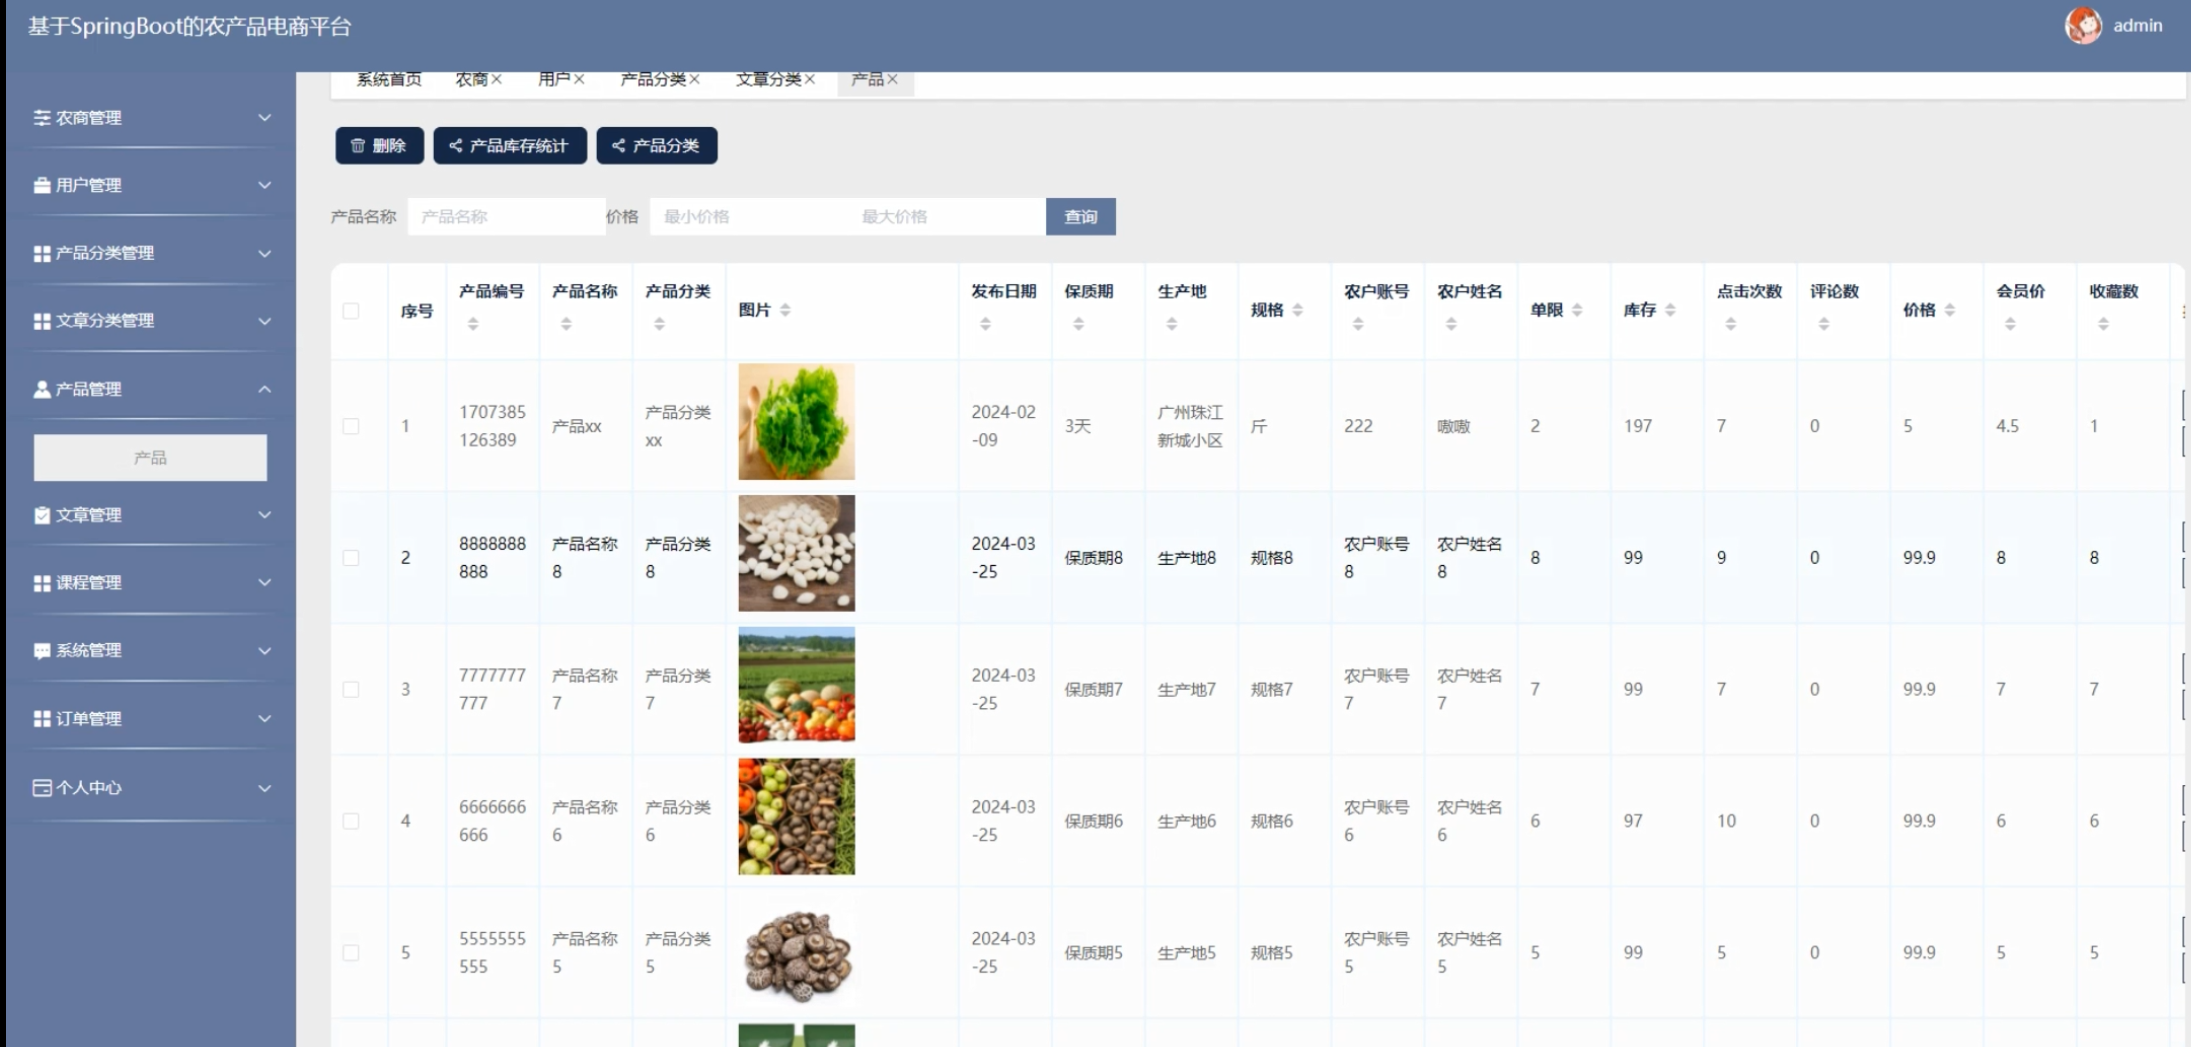Switch to the 农商 tab
The height and width of the screenshot is (1047, 2191).
coord(471,79)
